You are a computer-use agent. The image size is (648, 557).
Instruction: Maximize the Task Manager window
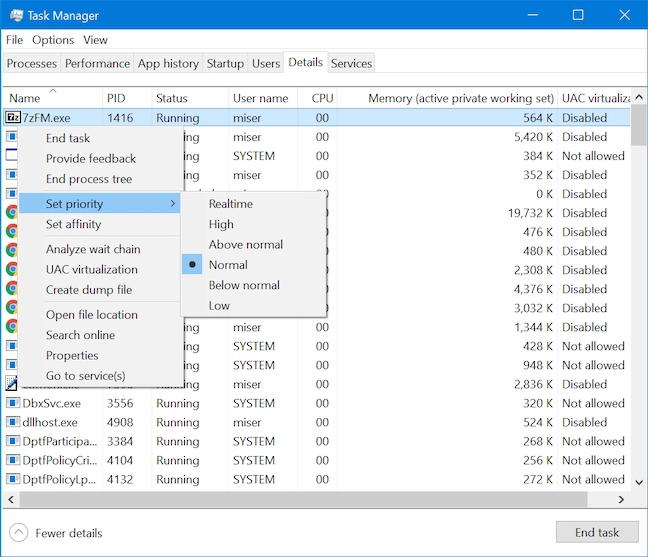[578, 15]
